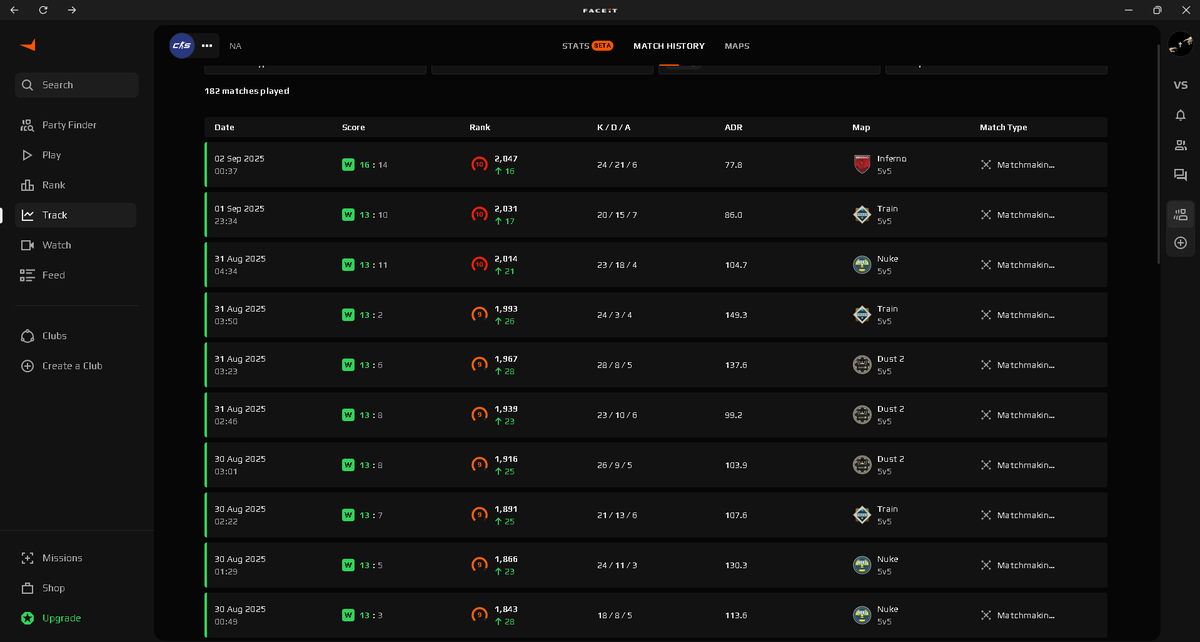The height and width of the screenshot is (642, 1200).
Task: Open the Search field in sidebar
Action: point(77,85)
